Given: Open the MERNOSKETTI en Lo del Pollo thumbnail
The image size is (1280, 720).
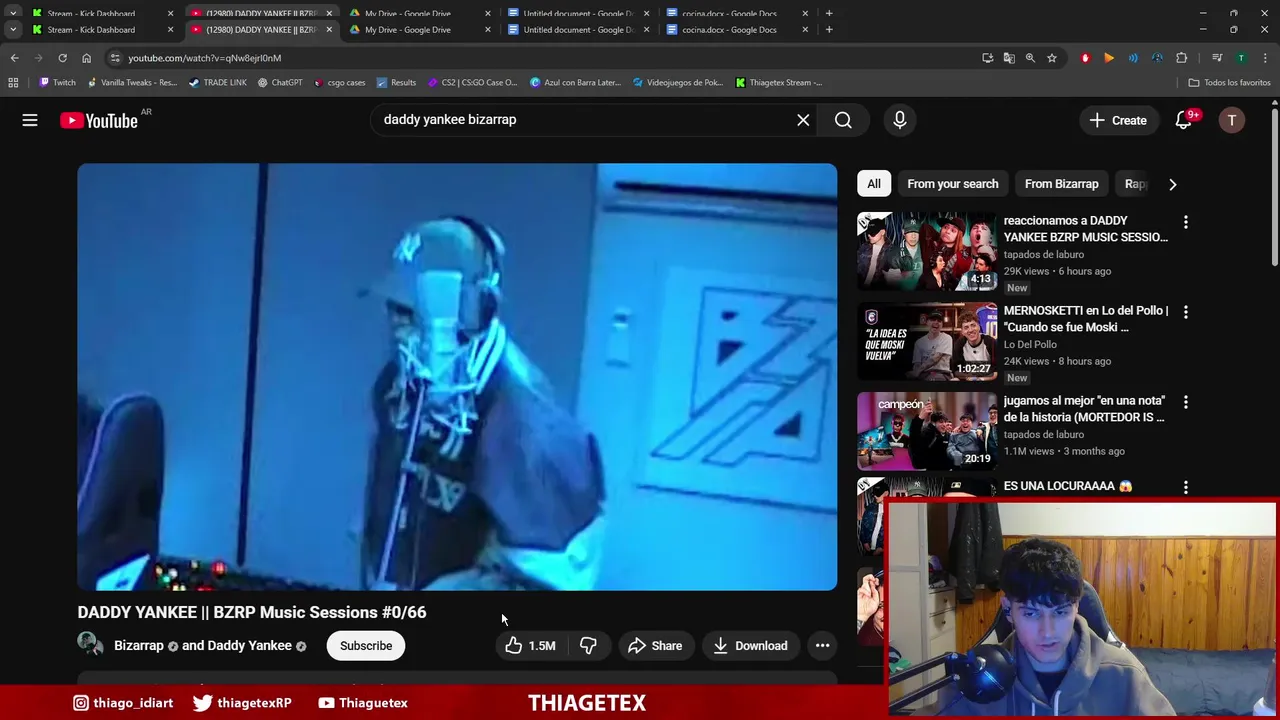Looking at the screenshot, I should (927, 341).
